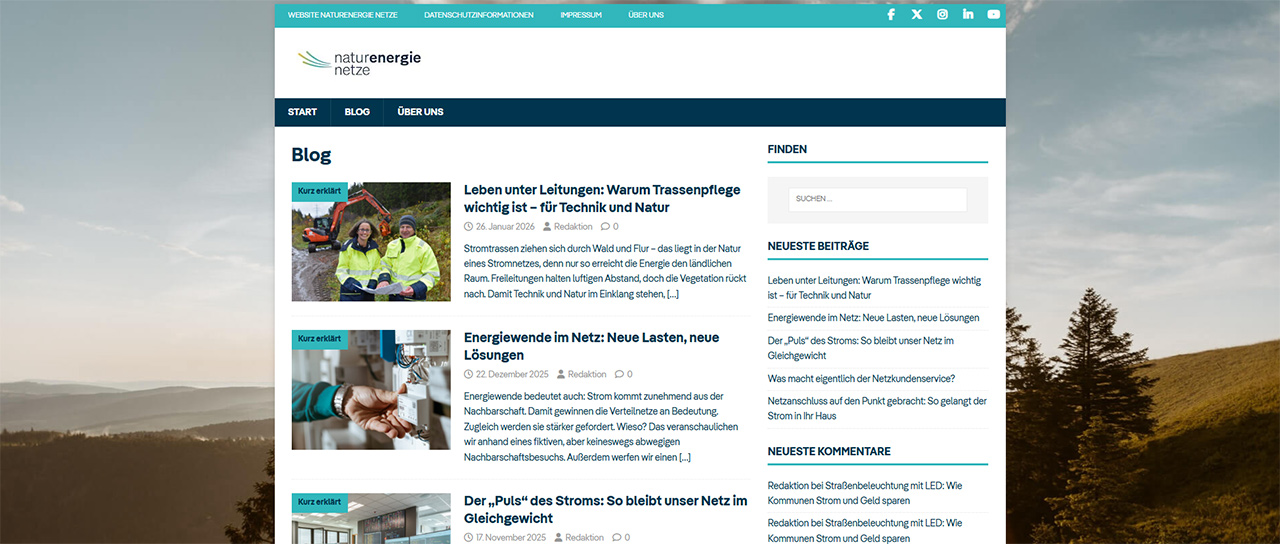This screenshot has width=1280, height=544.
Task: Click the clock icon before 17. November 2025
Action: 469,538
